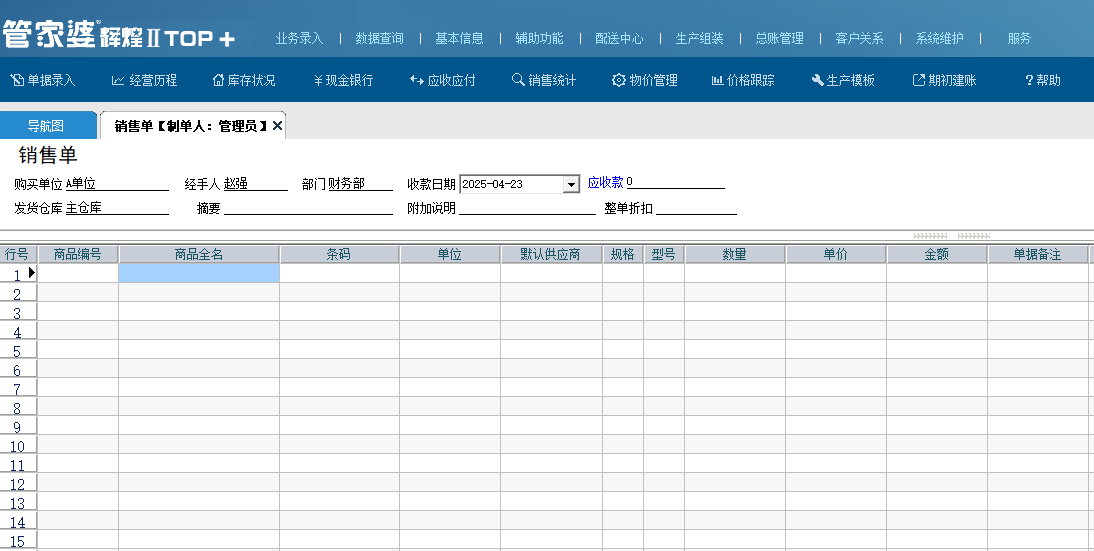This screenshot has height=551, width=1094.
Task: Click the 条码 column header
Action: tap(339, 255)
